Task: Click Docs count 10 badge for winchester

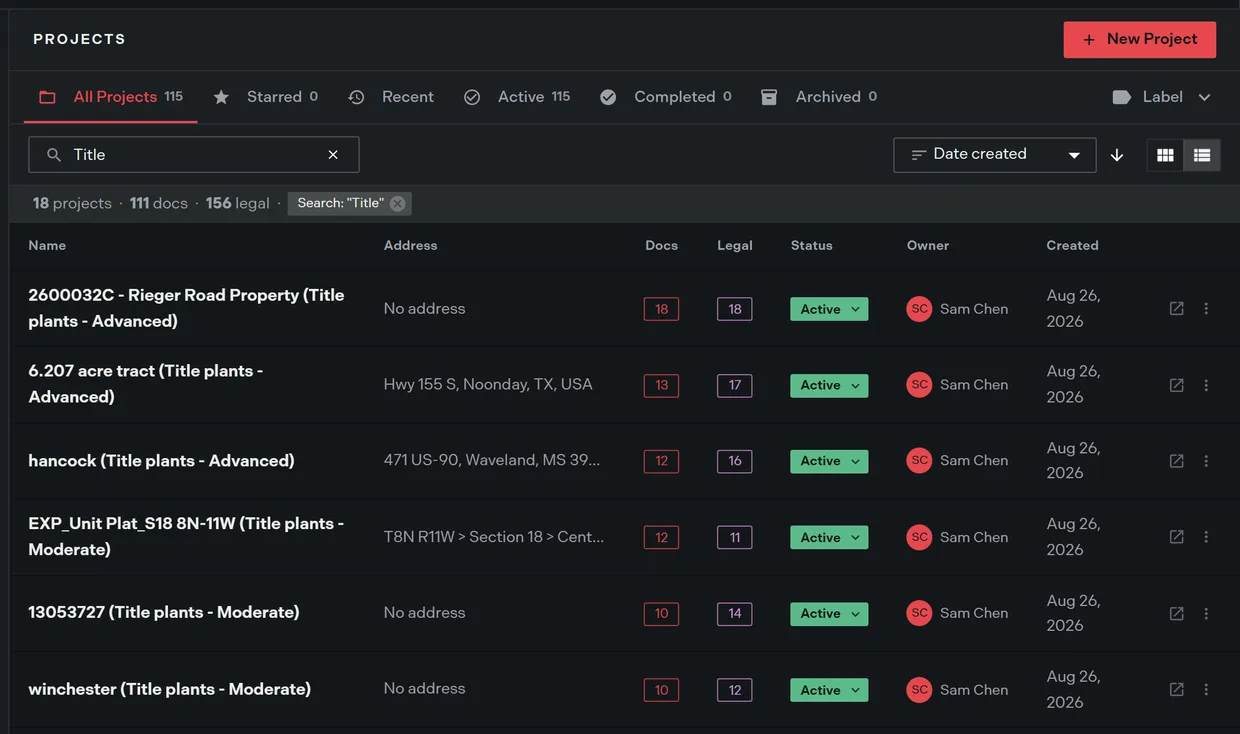Action: (x=661, y=689)
